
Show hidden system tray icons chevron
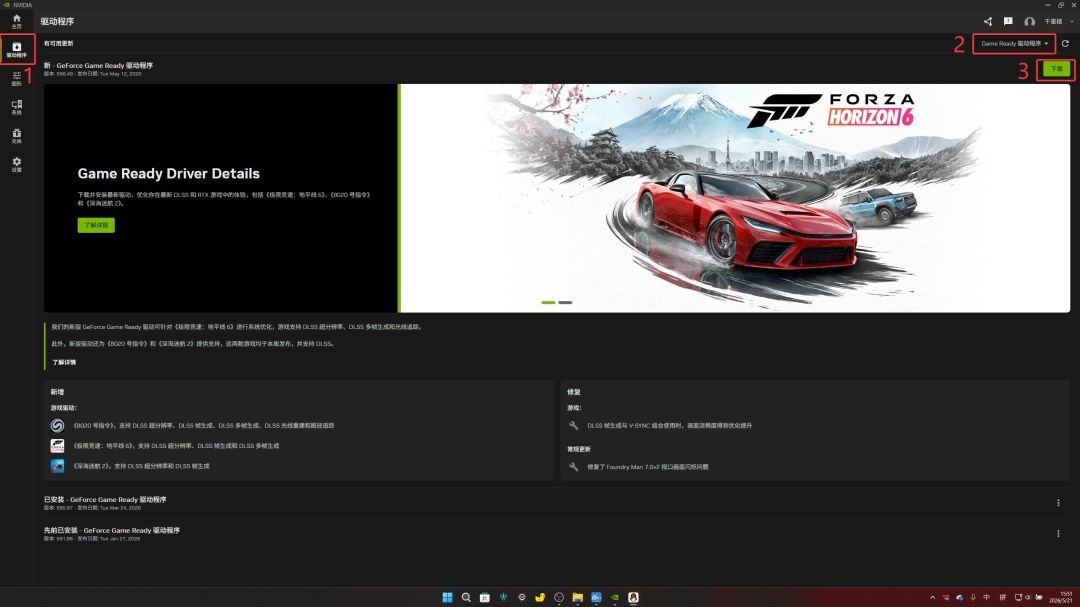tap(932, 597)
